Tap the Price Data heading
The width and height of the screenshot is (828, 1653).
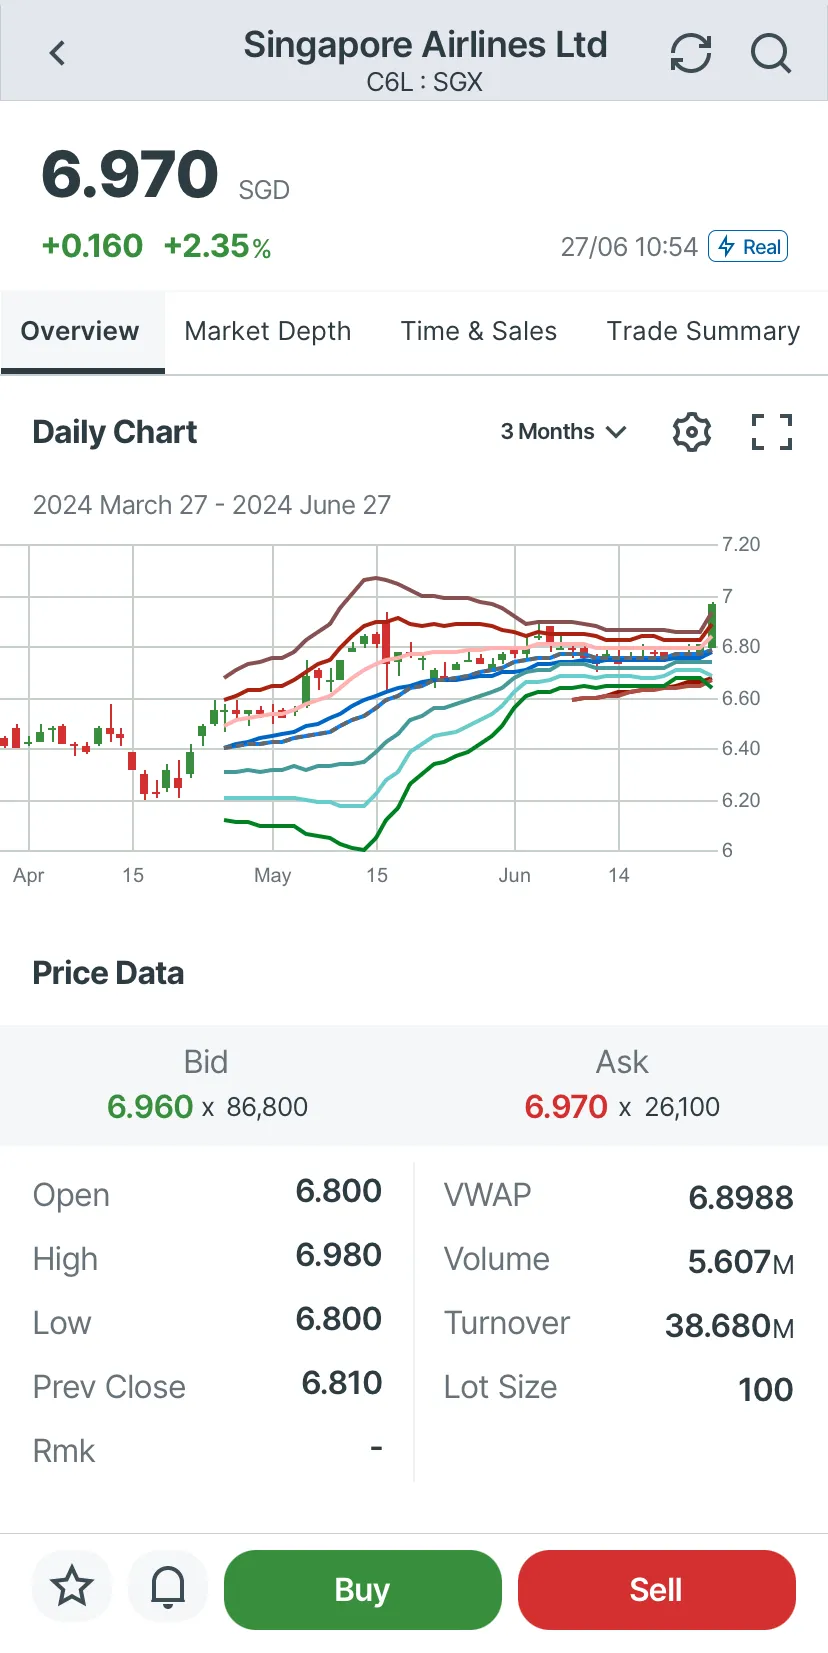[108, 973]
